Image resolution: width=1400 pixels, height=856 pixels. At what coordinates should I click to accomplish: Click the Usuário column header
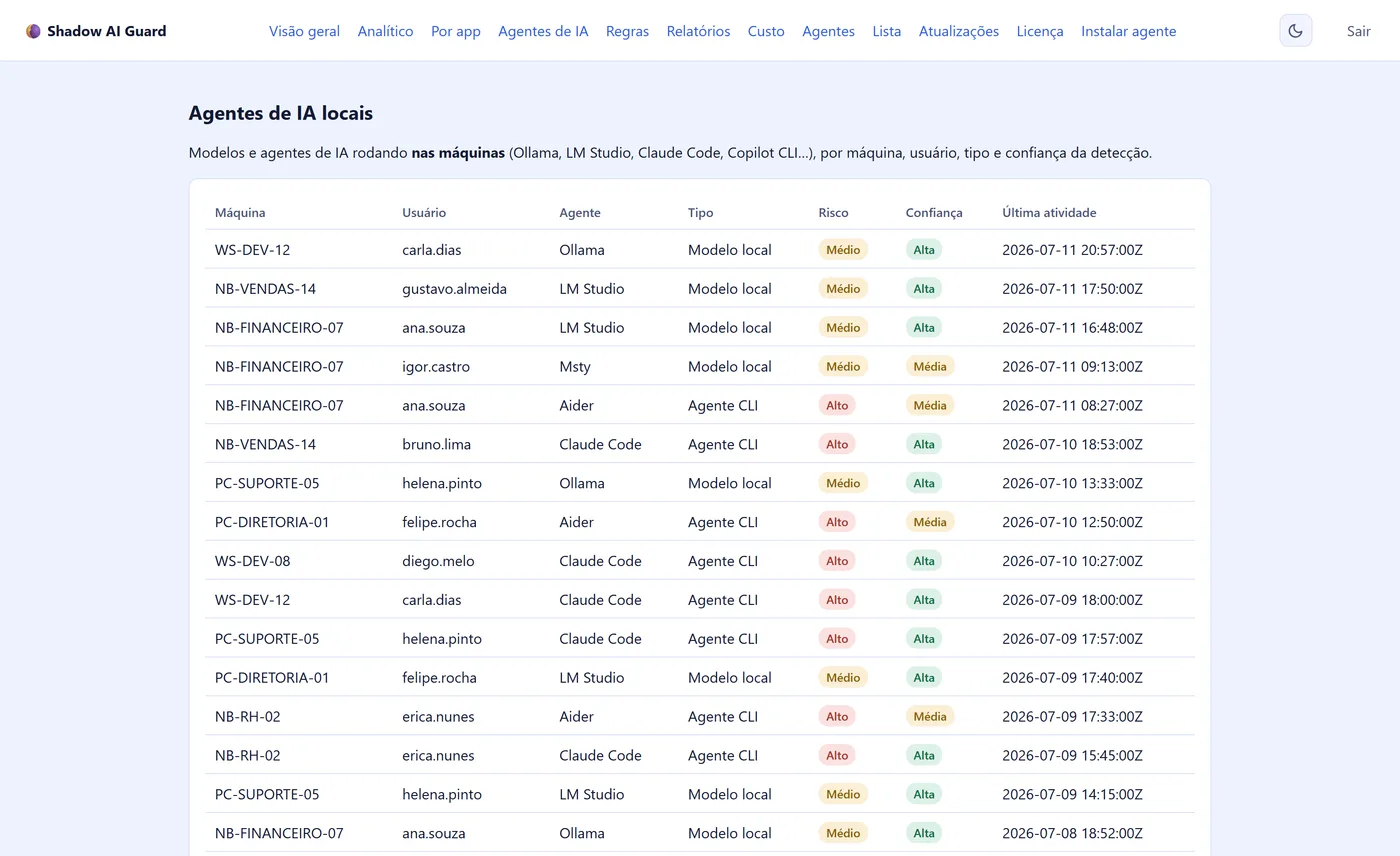click(424, 212)
